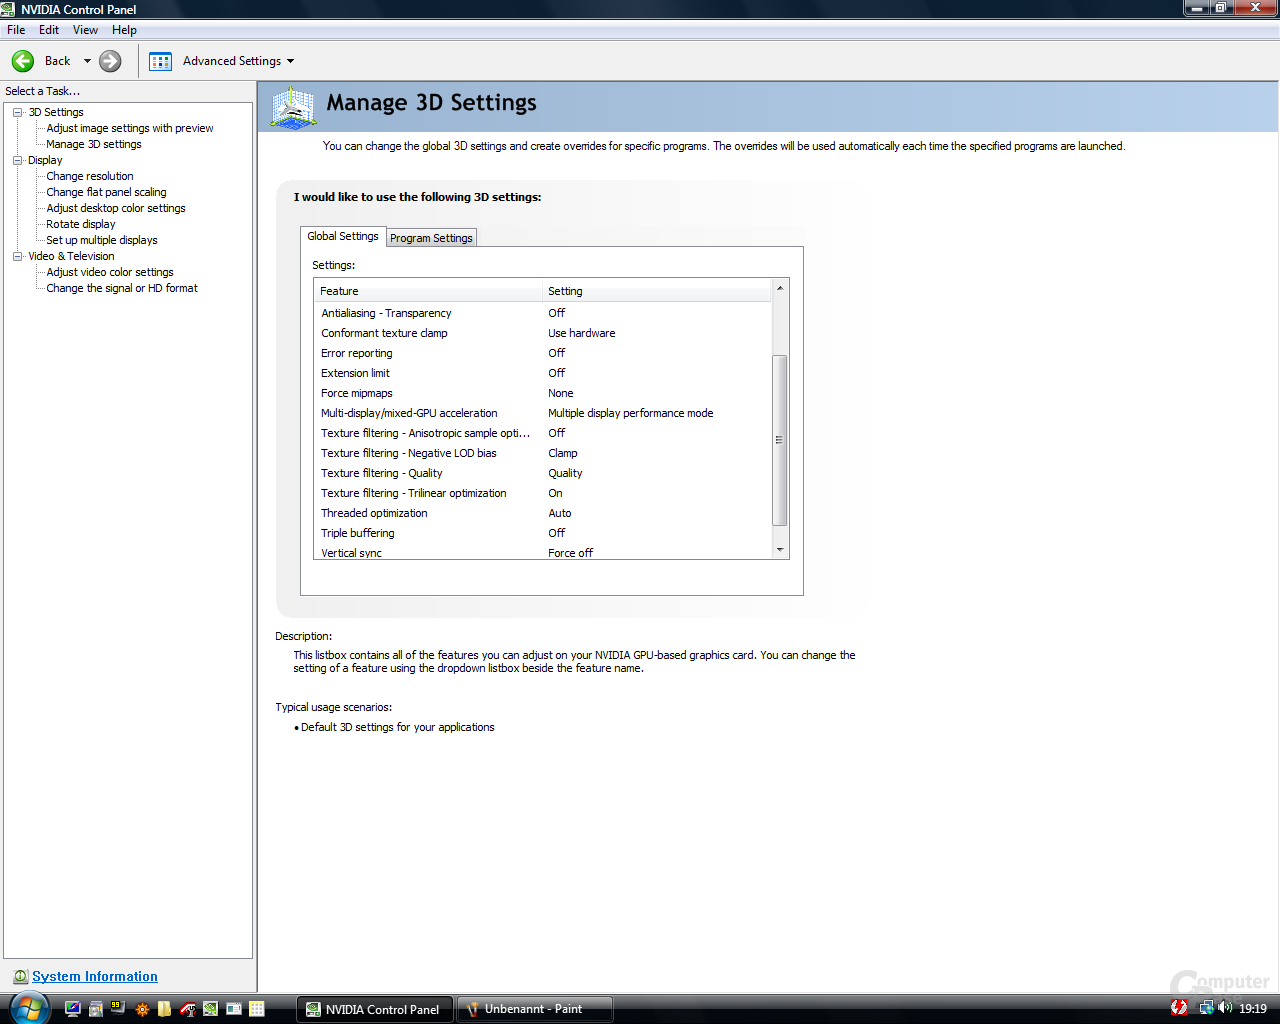Open the Help menu
The height and width of the screenshot is (1024, 1280).
[124, 30]
